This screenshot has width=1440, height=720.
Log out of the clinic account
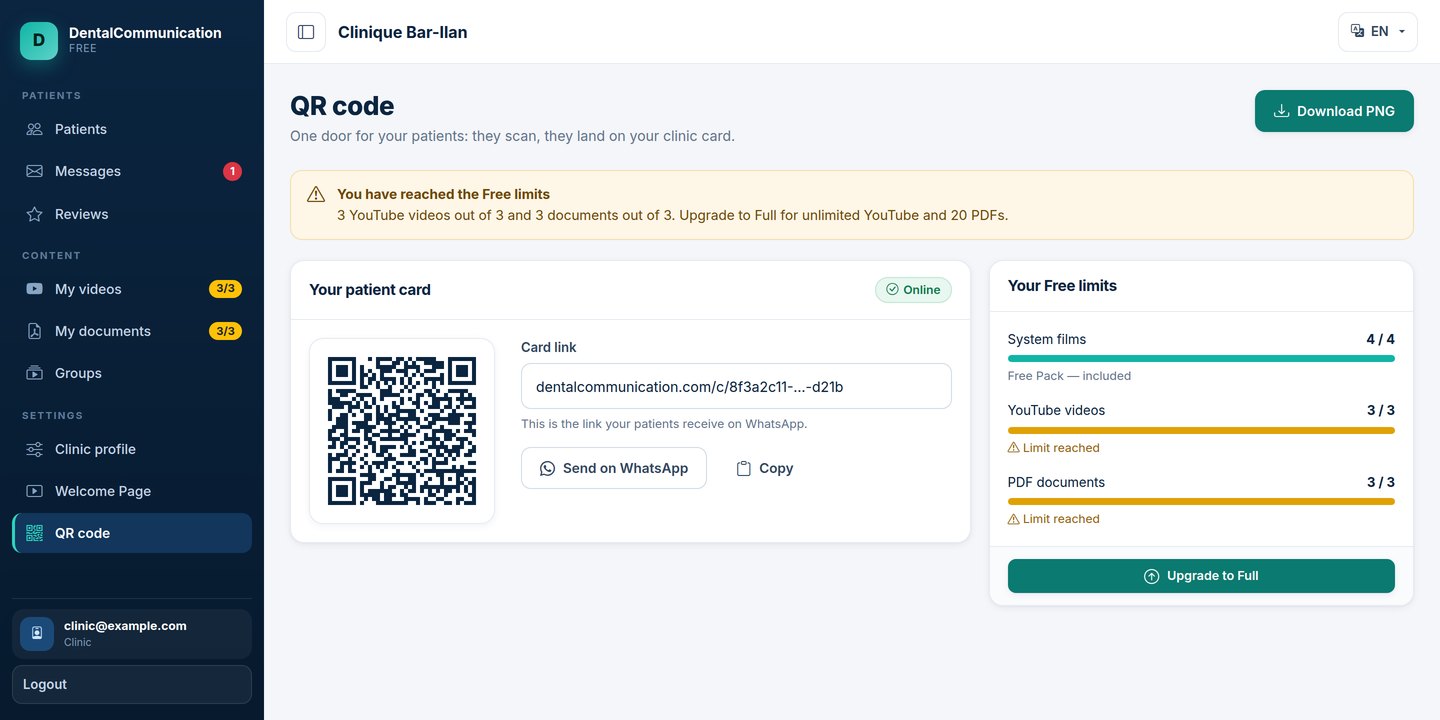coord(132,684)
